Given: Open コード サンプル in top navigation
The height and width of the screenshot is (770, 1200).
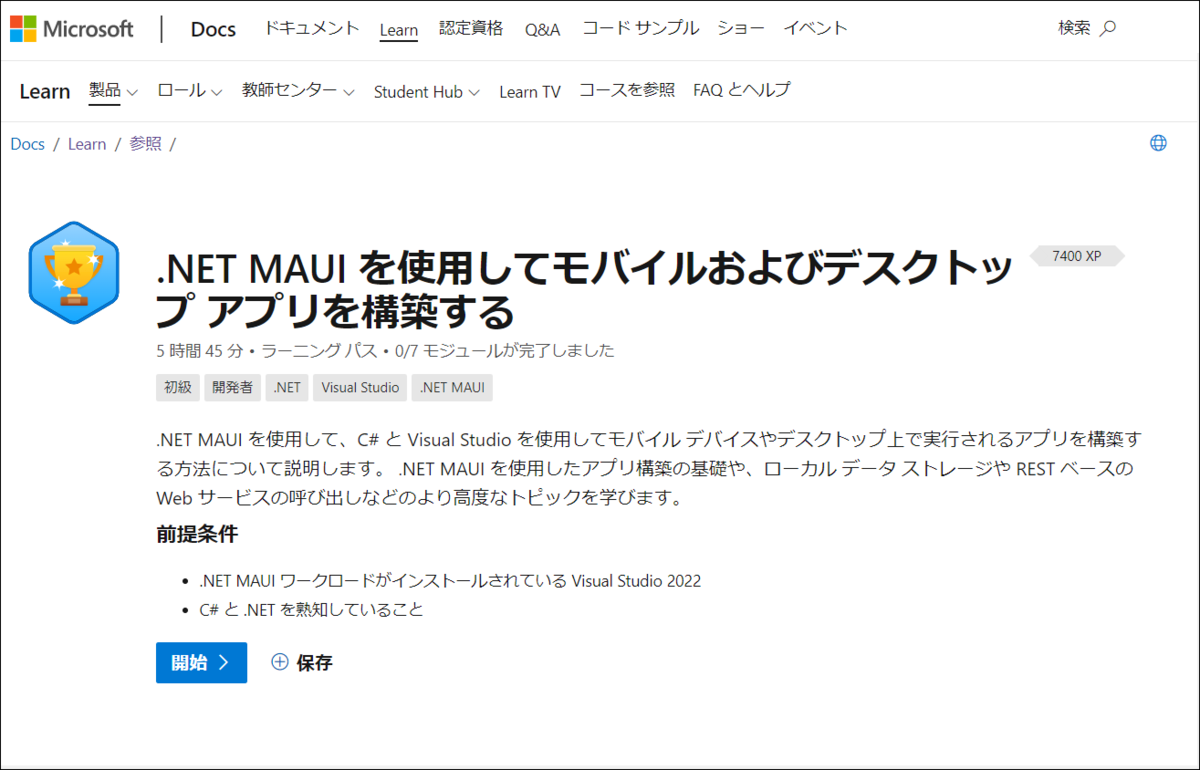Looking at the screenshot, I should pyautogui.click(x=640, y=29).
